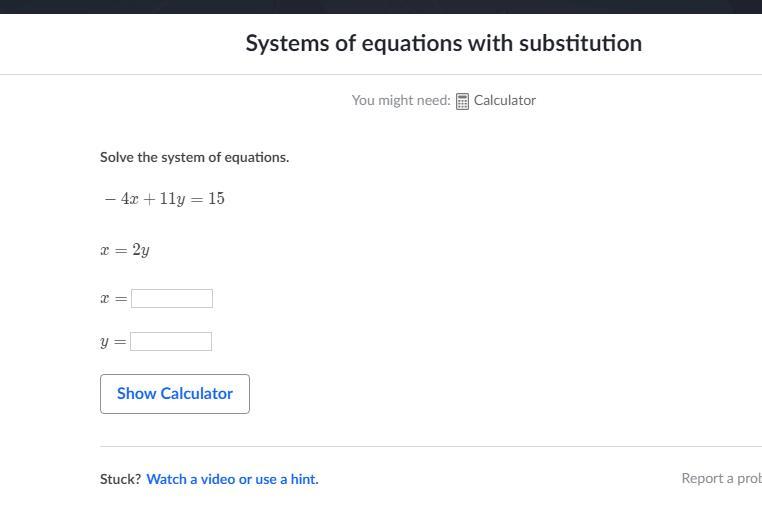Click the calculator icon beside Calculator

tap(462, 101)
